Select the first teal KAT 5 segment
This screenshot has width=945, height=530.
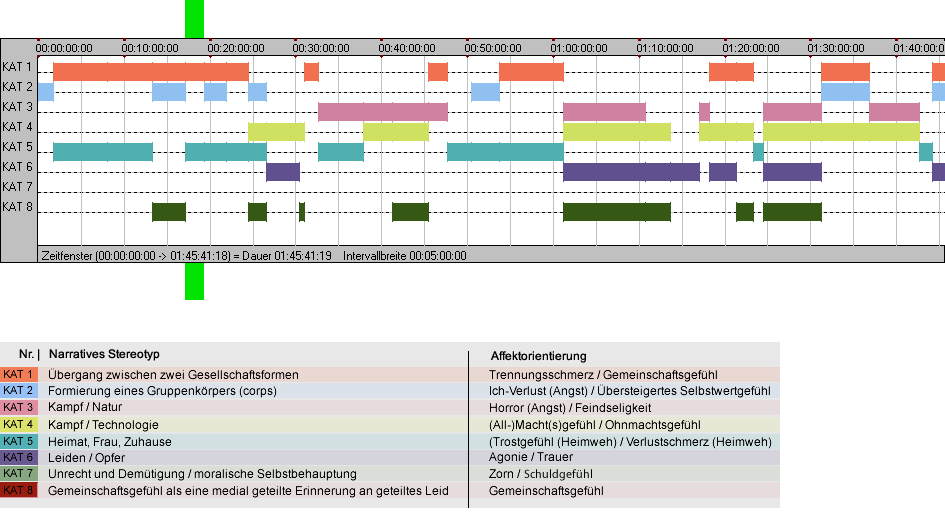[103, 152]
